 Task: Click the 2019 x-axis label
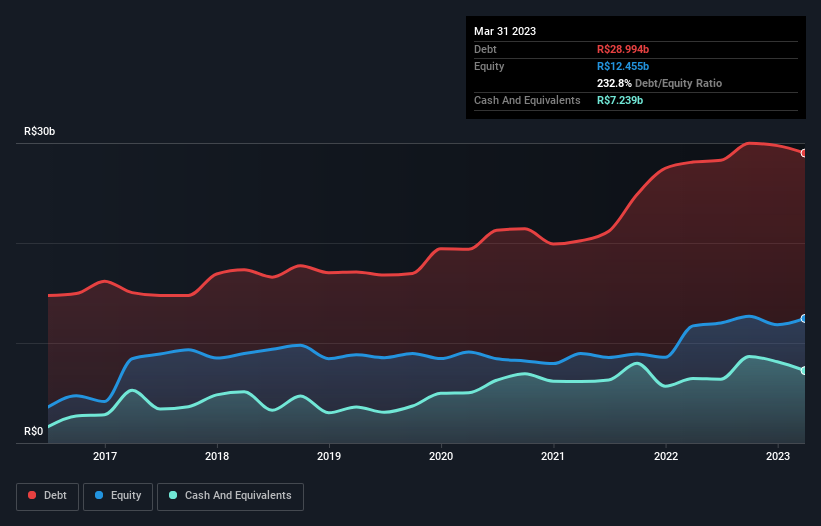[329, 456]
